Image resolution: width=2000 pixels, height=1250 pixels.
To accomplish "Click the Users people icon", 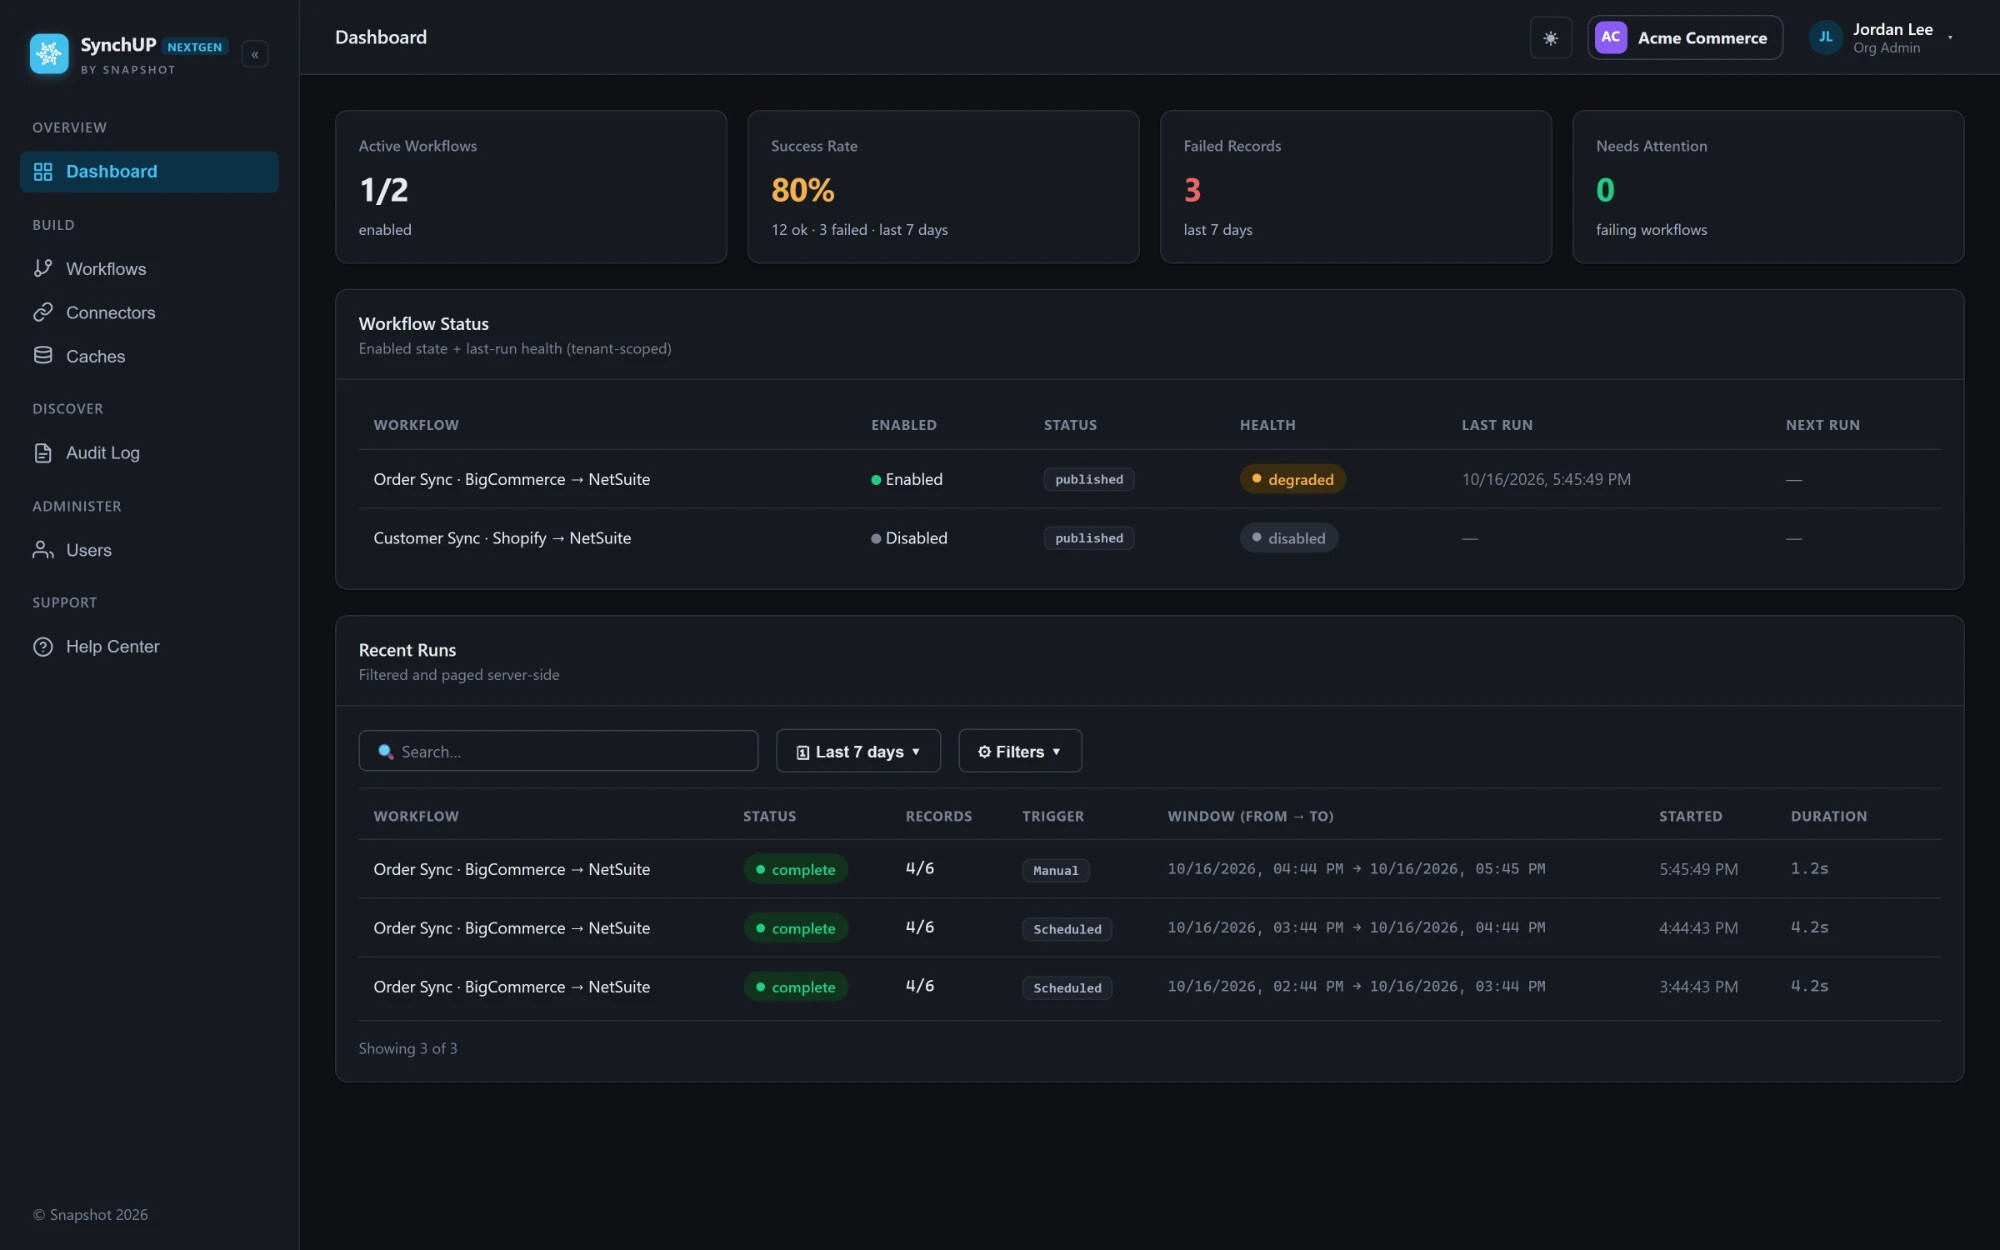I will (43, 550).
